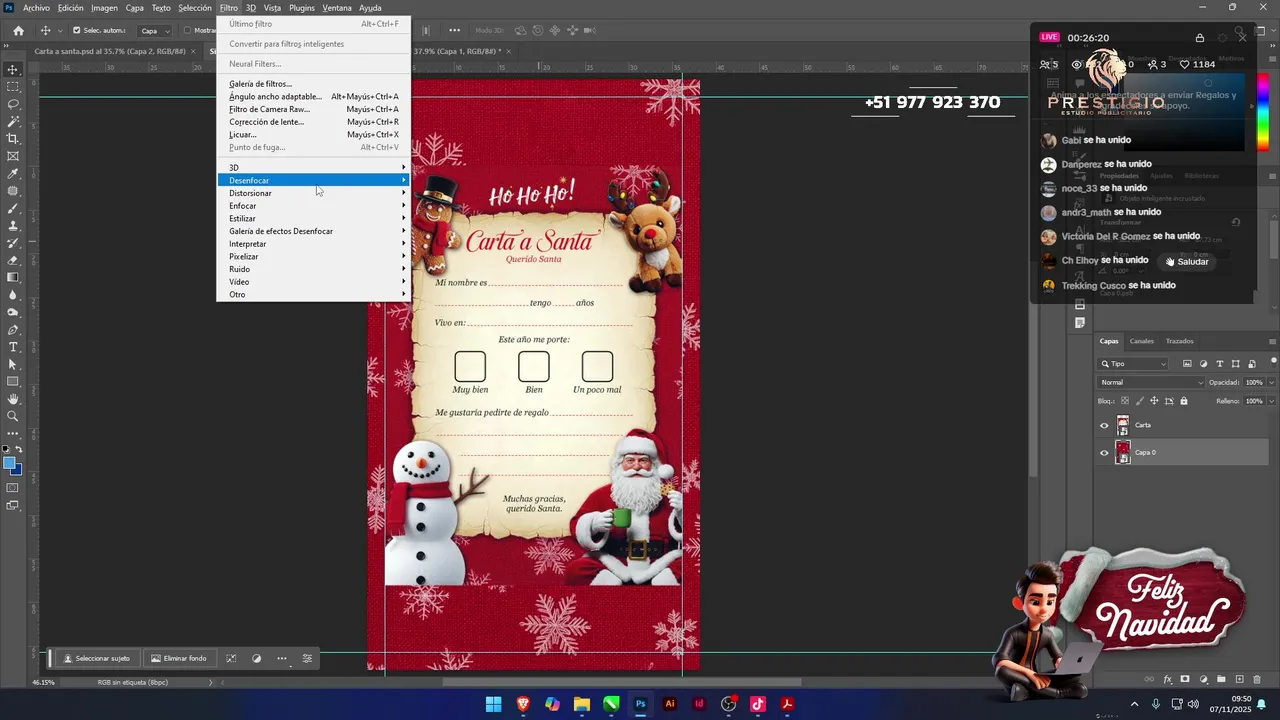Click the Seleccionar sujeto button
The height and width of the screenshot is (720, 1280).
[97, 658]
